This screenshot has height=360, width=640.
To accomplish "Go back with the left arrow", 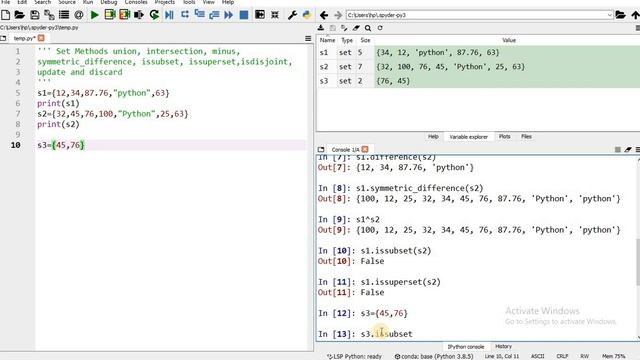I will click(324, 15).
